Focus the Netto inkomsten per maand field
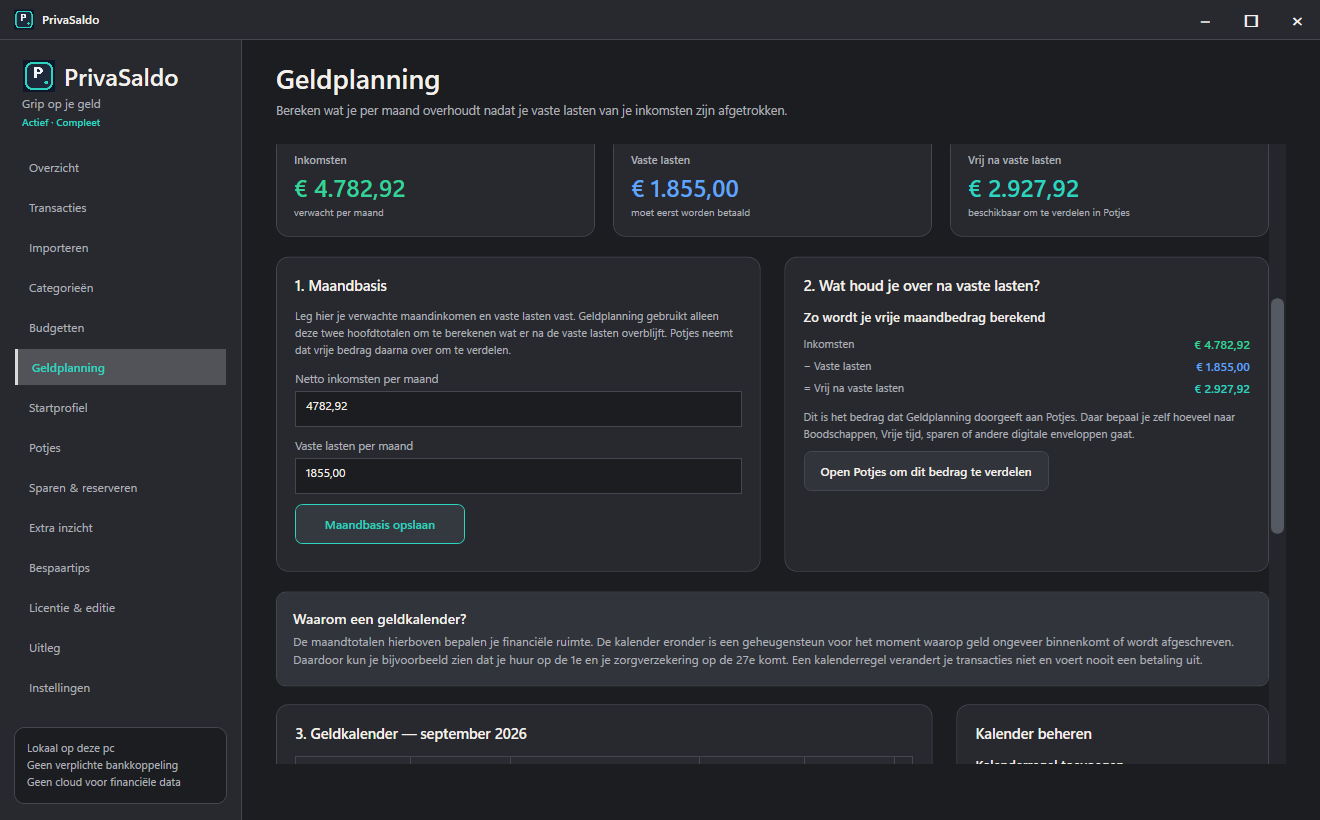Viewport: 1320px width, 820px height. tap(518, 409)
